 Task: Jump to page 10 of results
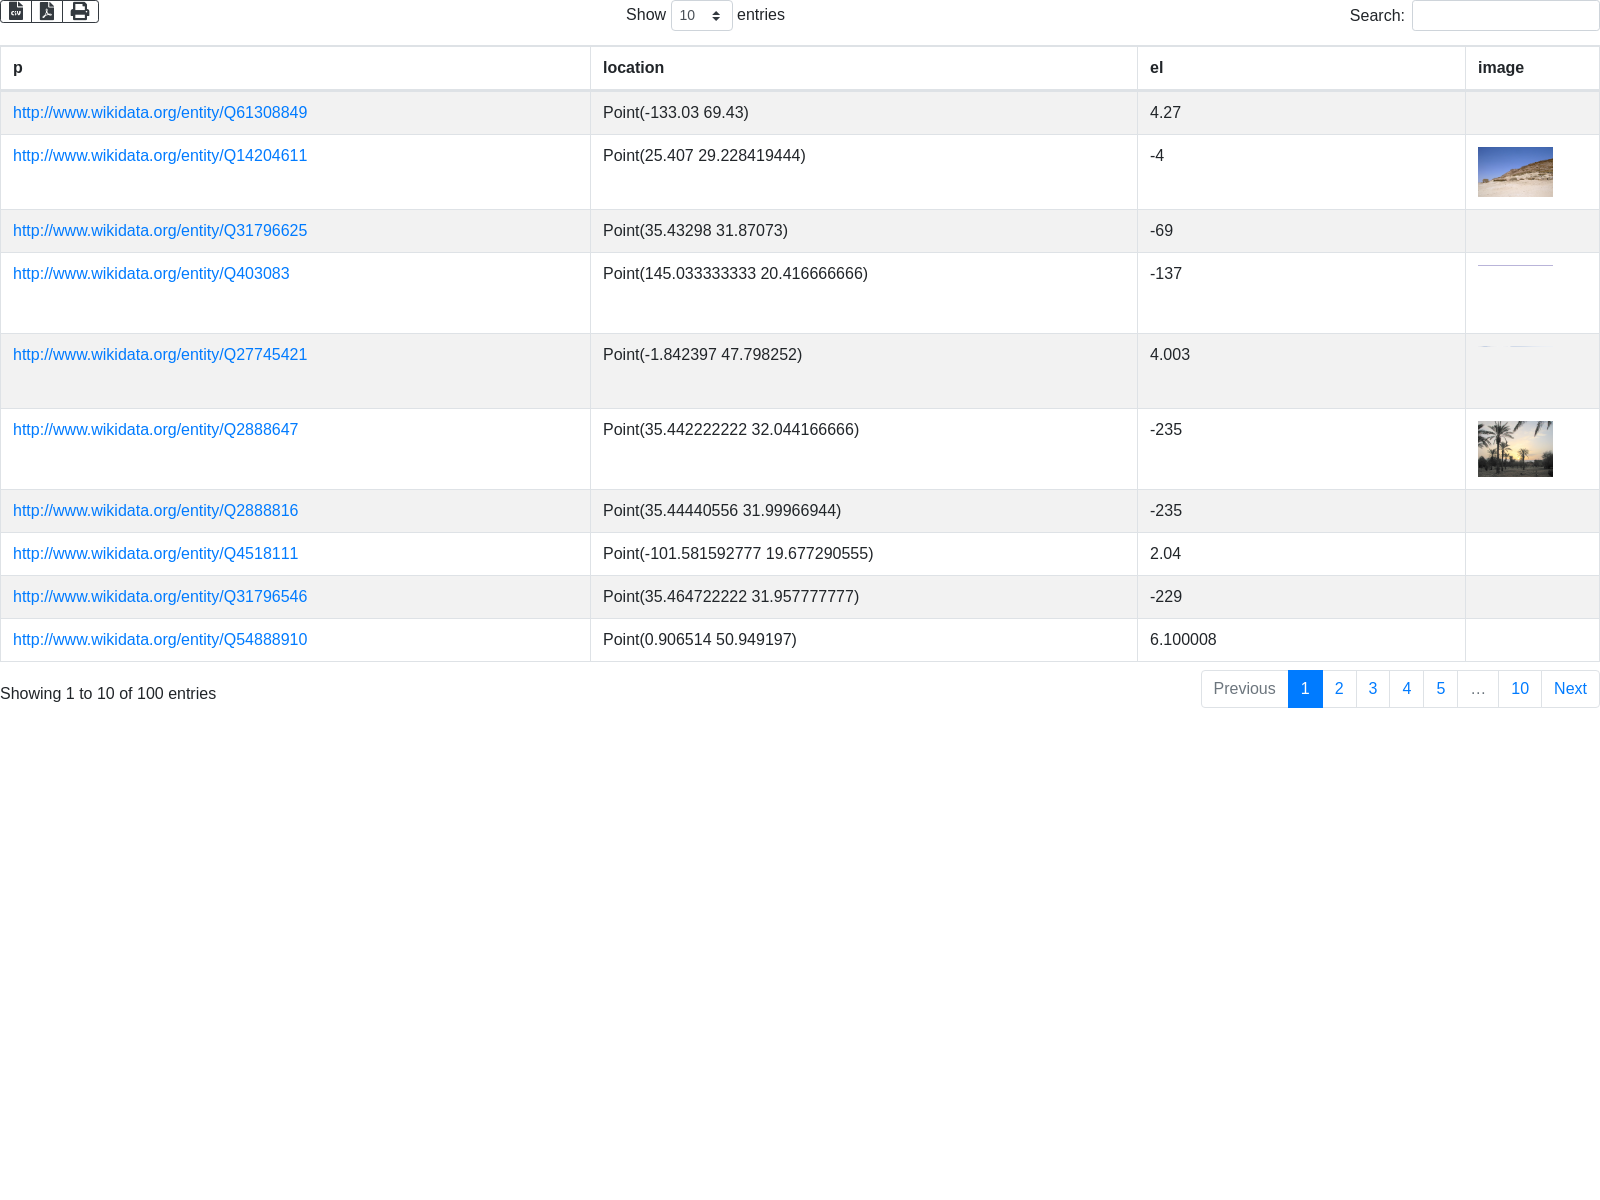[x=1519, y=689]
